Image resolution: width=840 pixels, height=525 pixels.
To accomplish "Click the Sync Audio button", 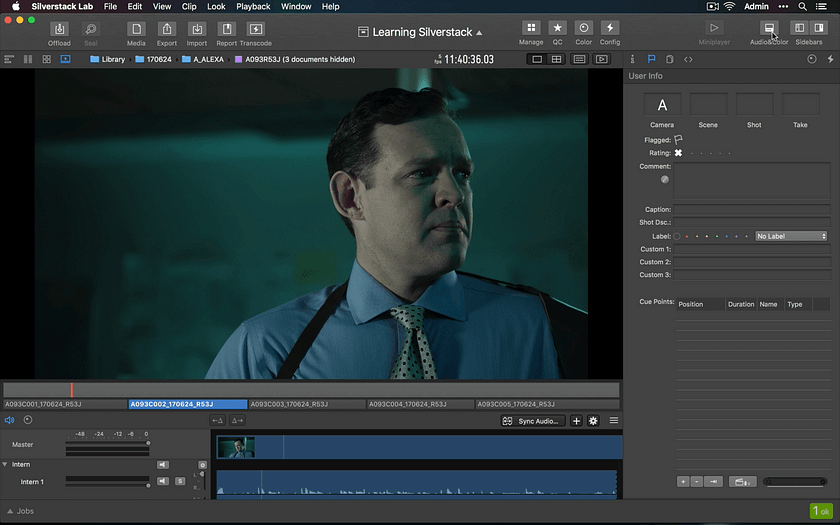I will click(533, 421).
